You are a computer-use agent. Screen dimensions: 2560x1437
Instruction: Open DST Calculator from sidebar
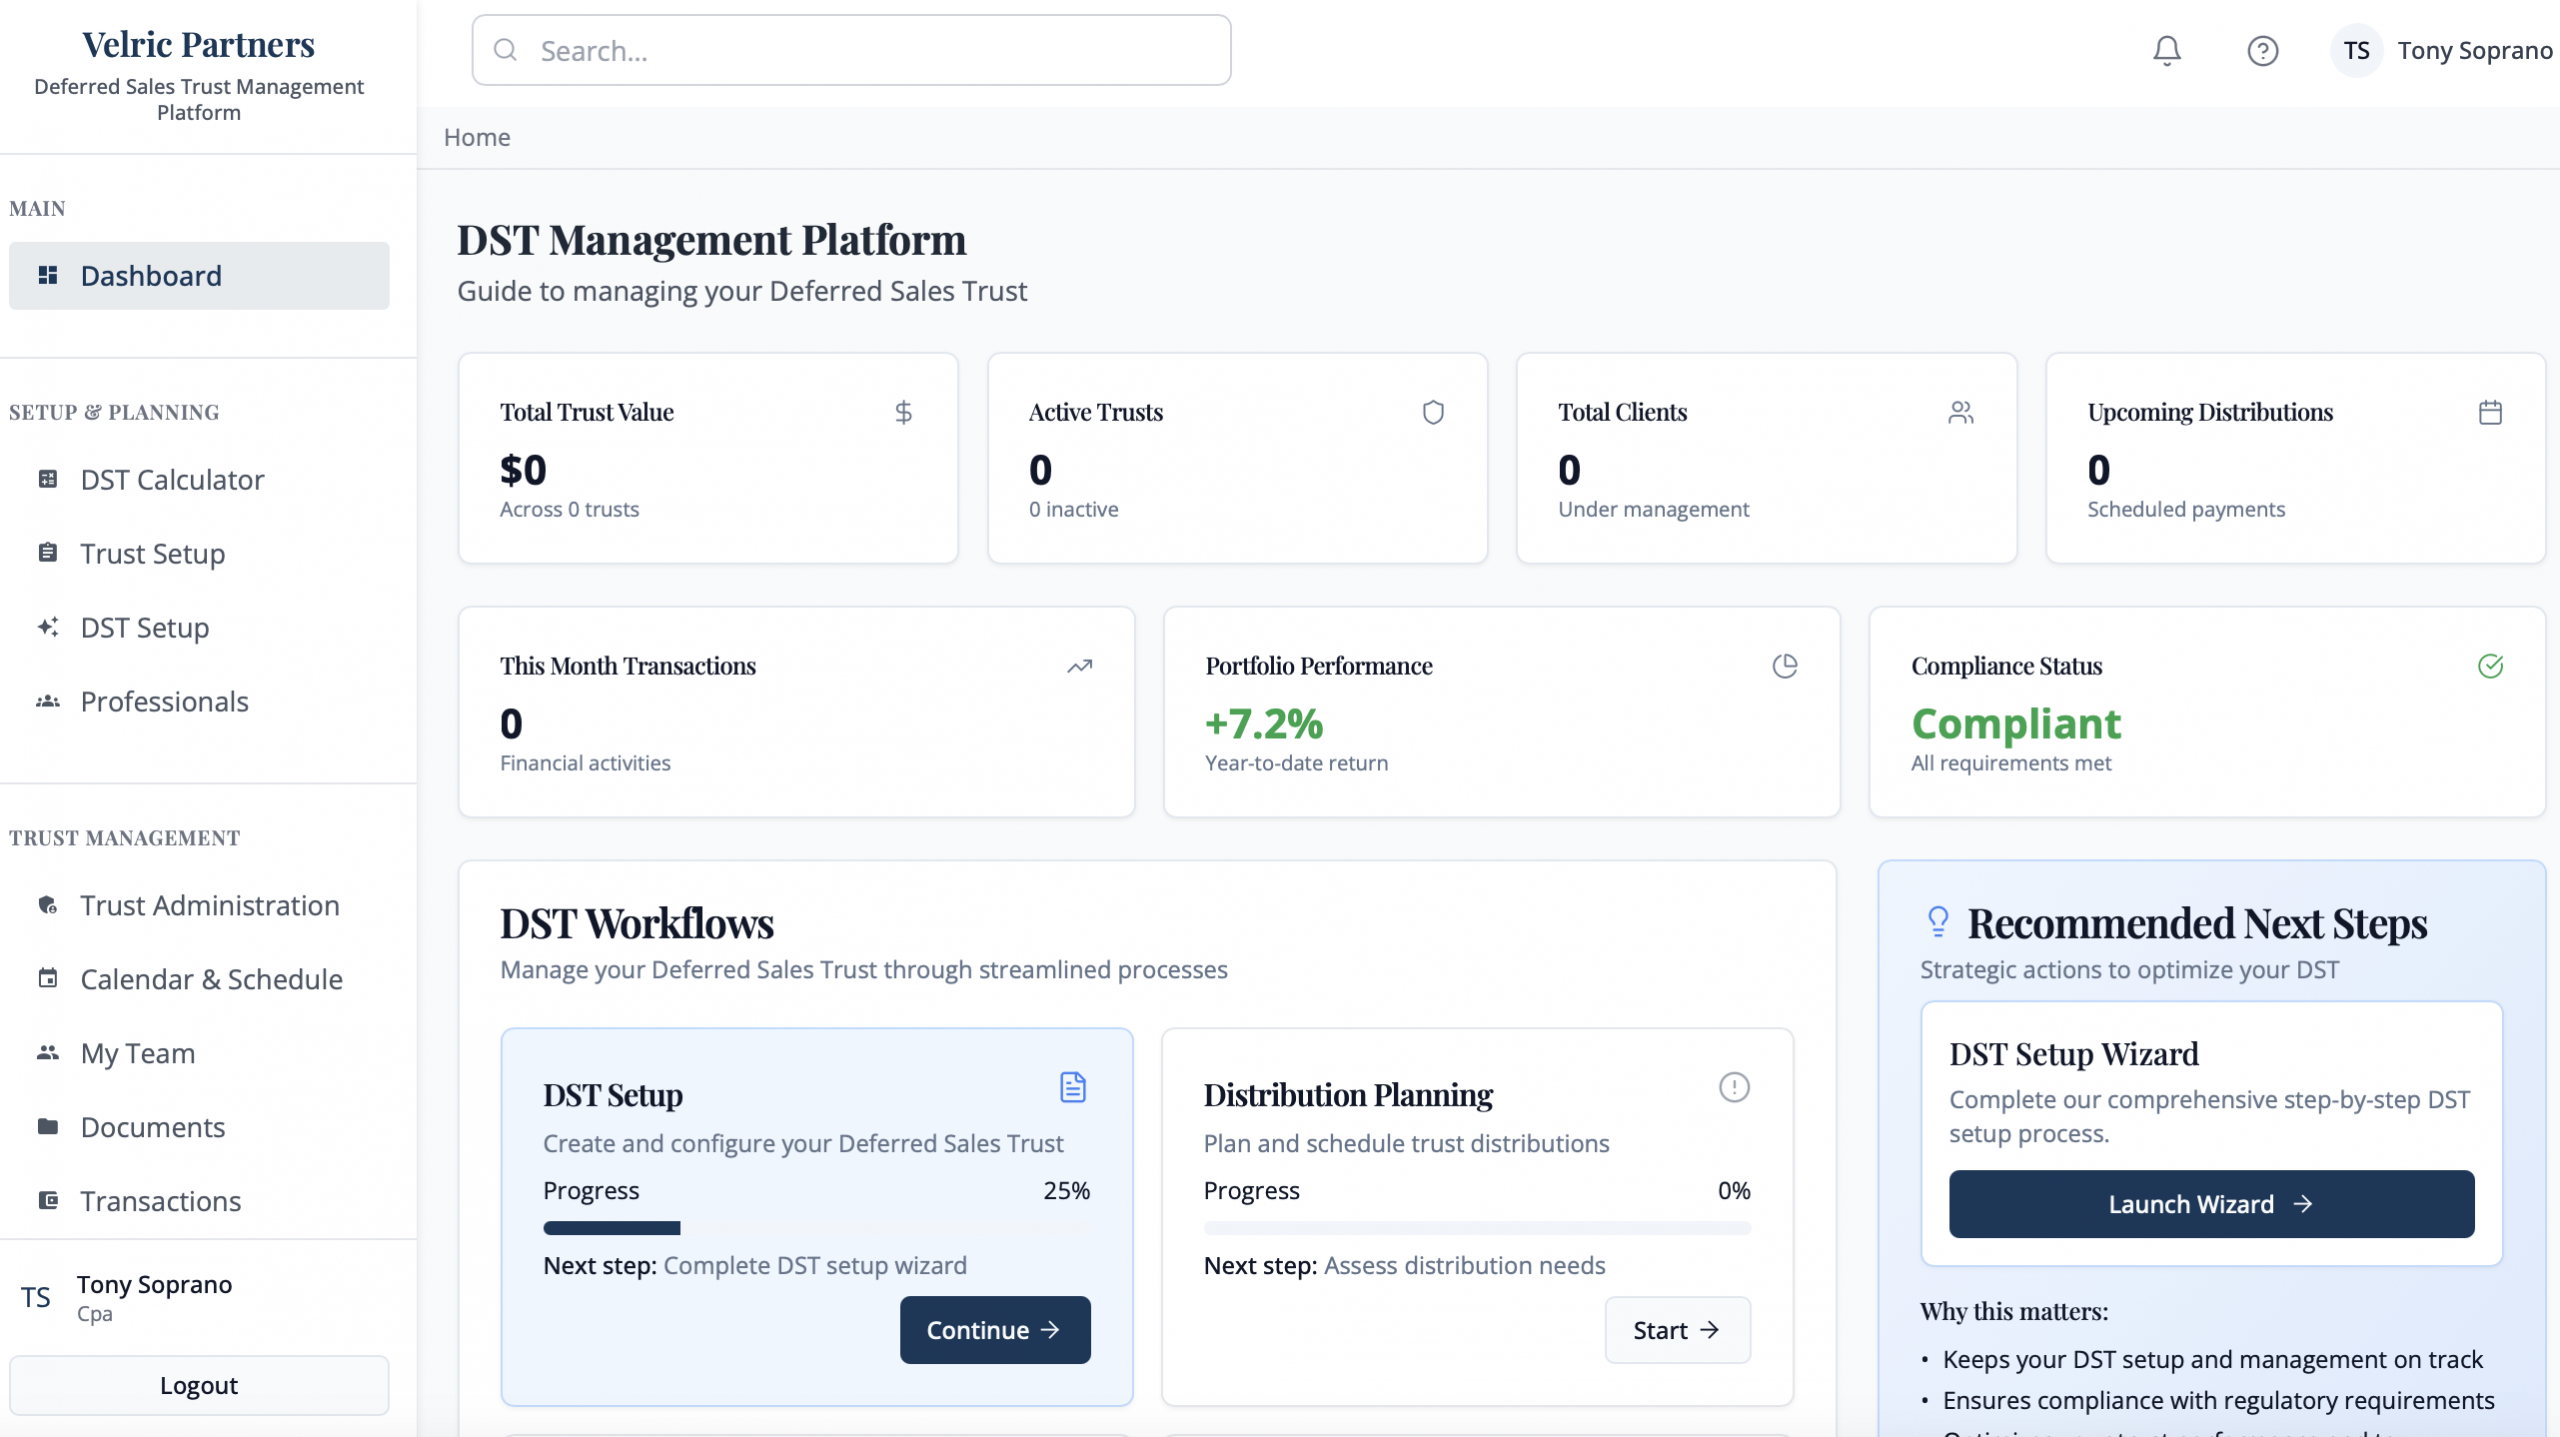click(x=172, y=480)
